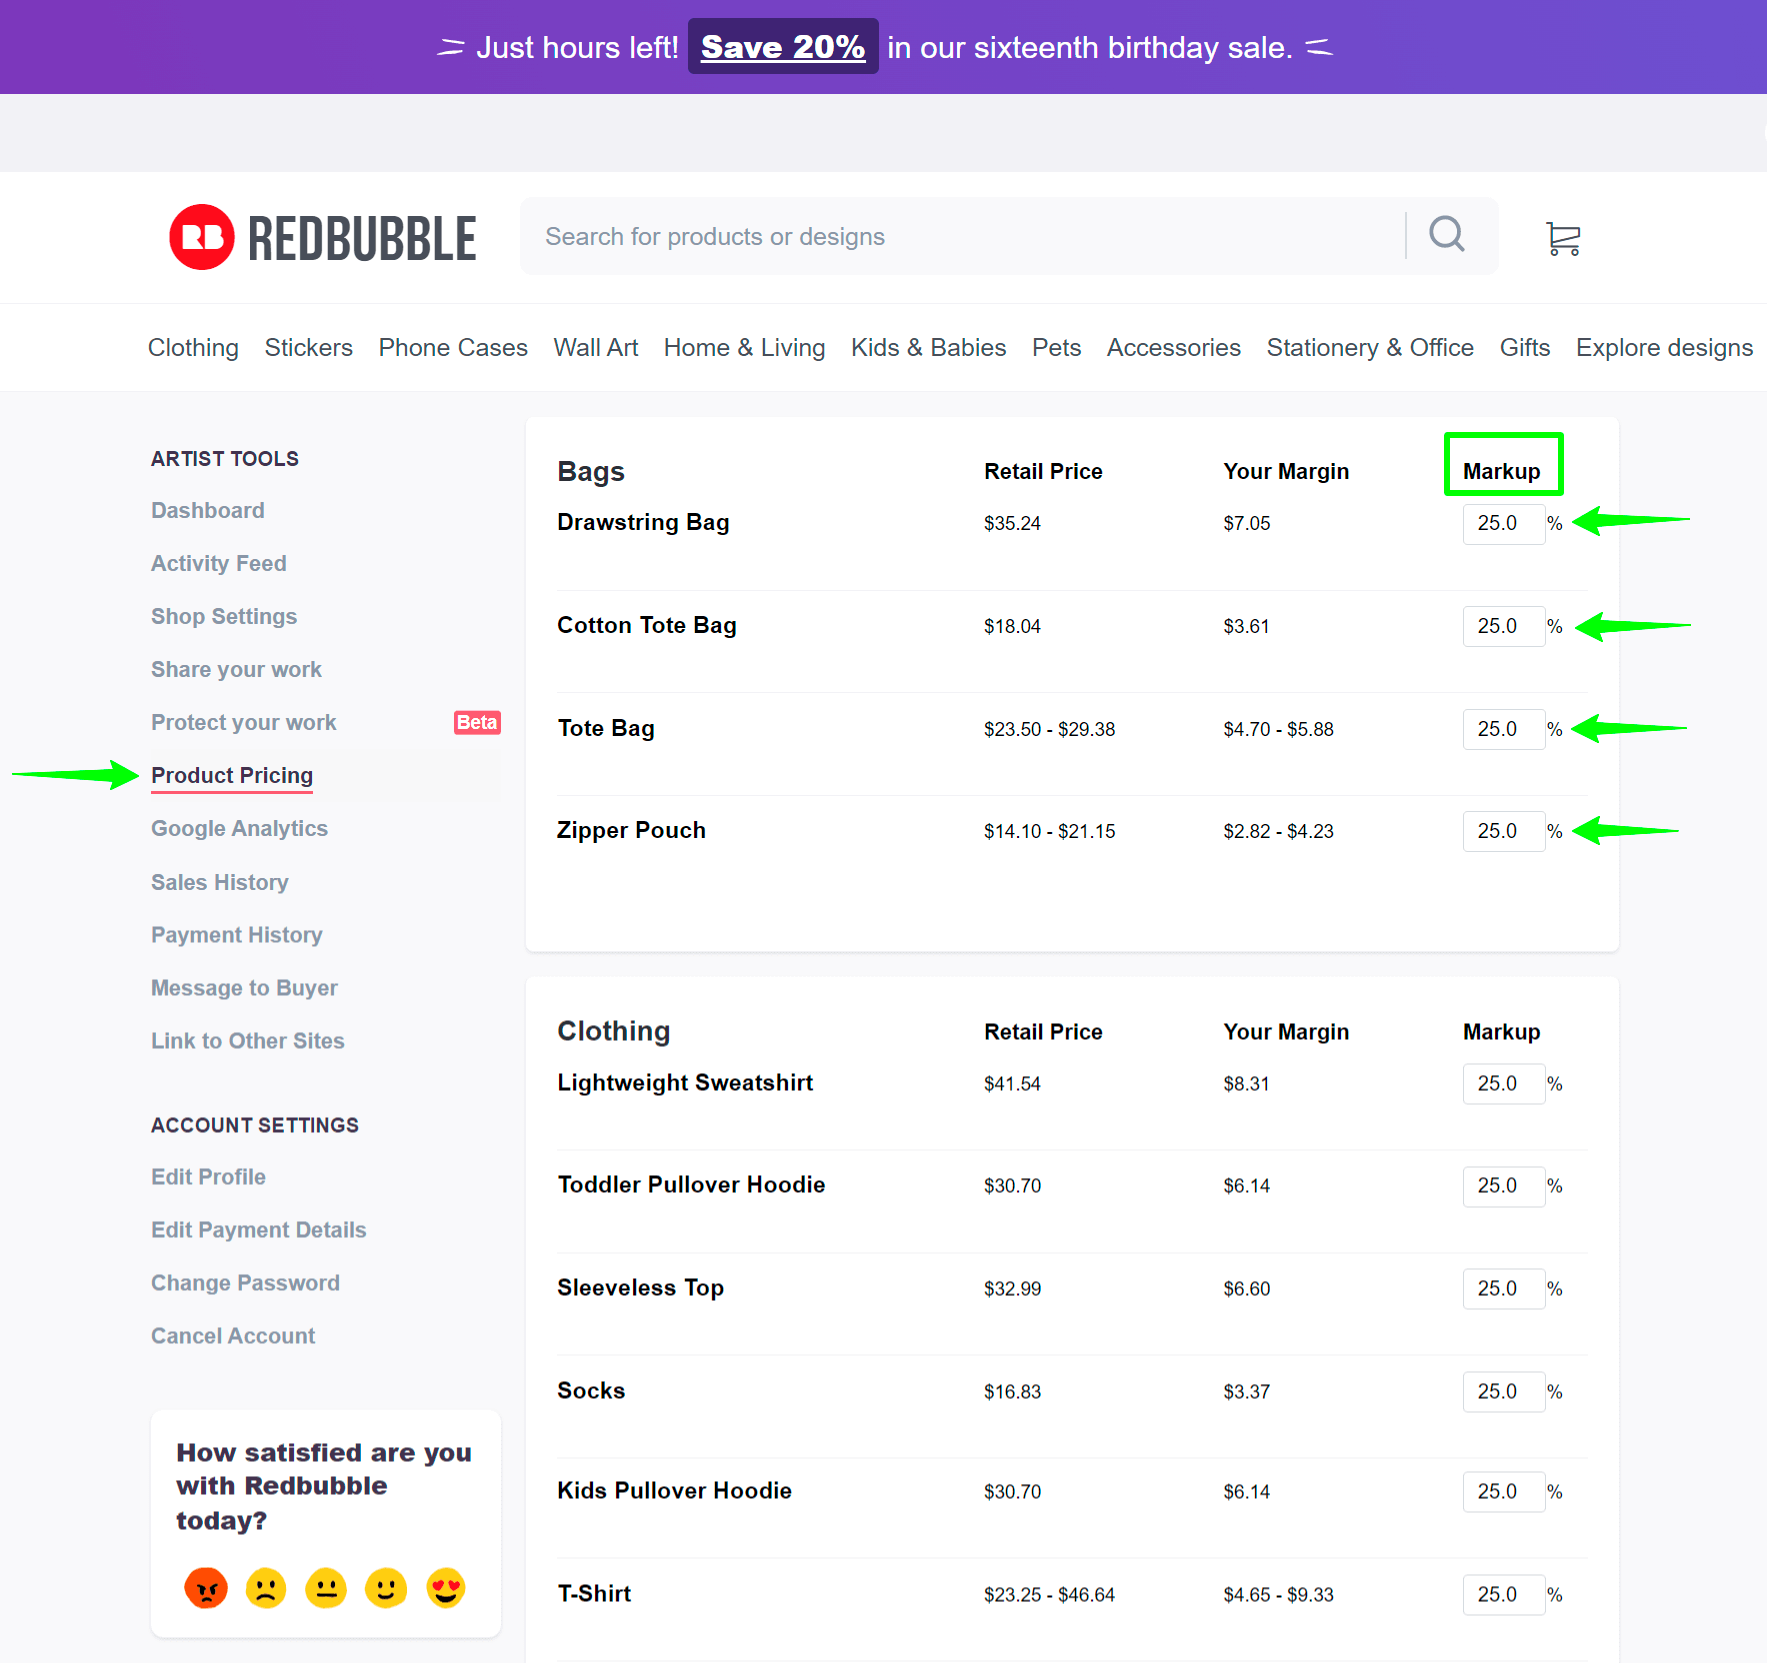Edit the Socks markup field
1767x1663 pixels.
[x=1504, y=1392]
